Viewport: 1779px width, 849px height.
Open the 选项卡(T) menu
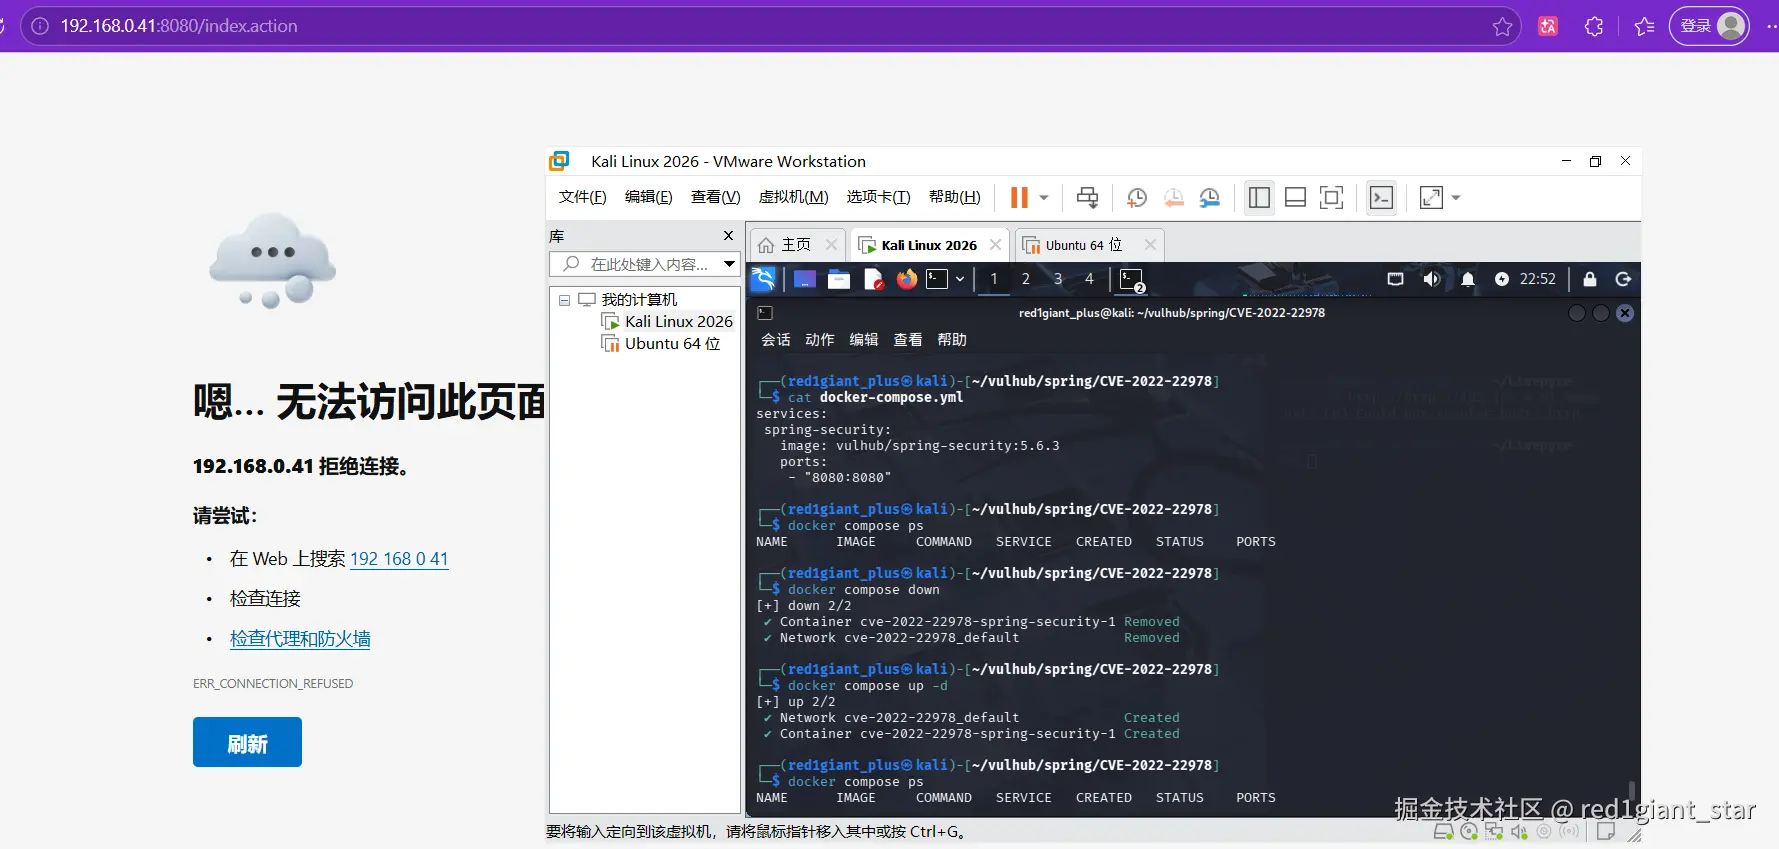tap(878, 197)
